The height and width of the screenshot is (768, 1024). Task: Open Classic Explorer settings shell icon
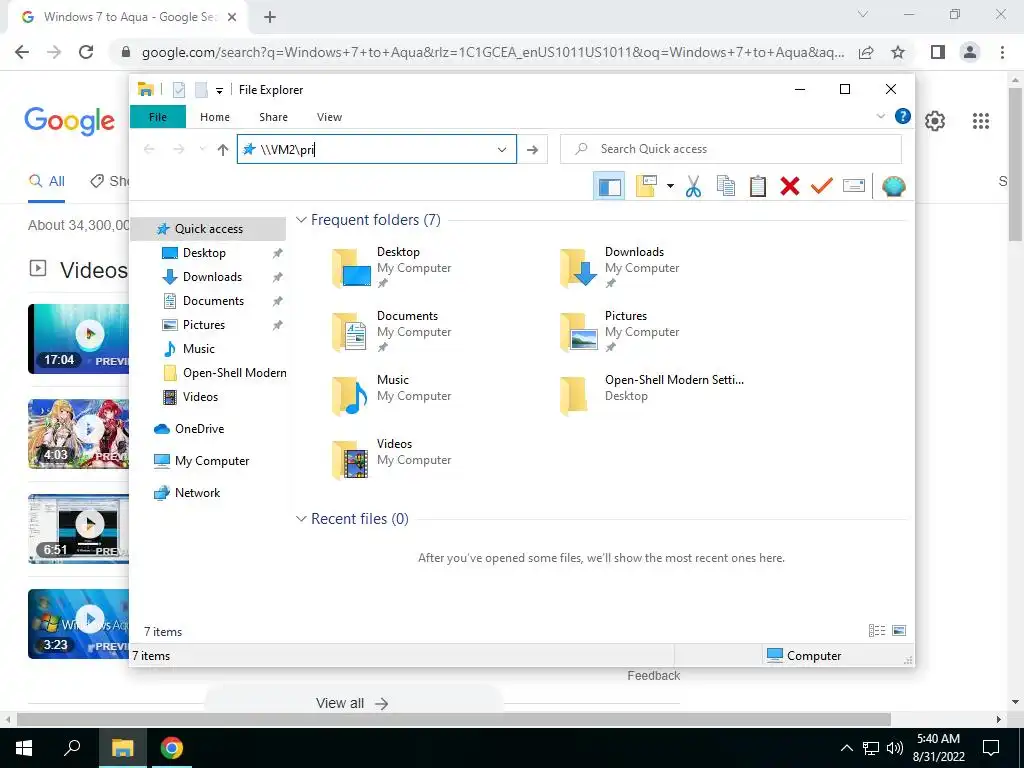pos(893,187)
